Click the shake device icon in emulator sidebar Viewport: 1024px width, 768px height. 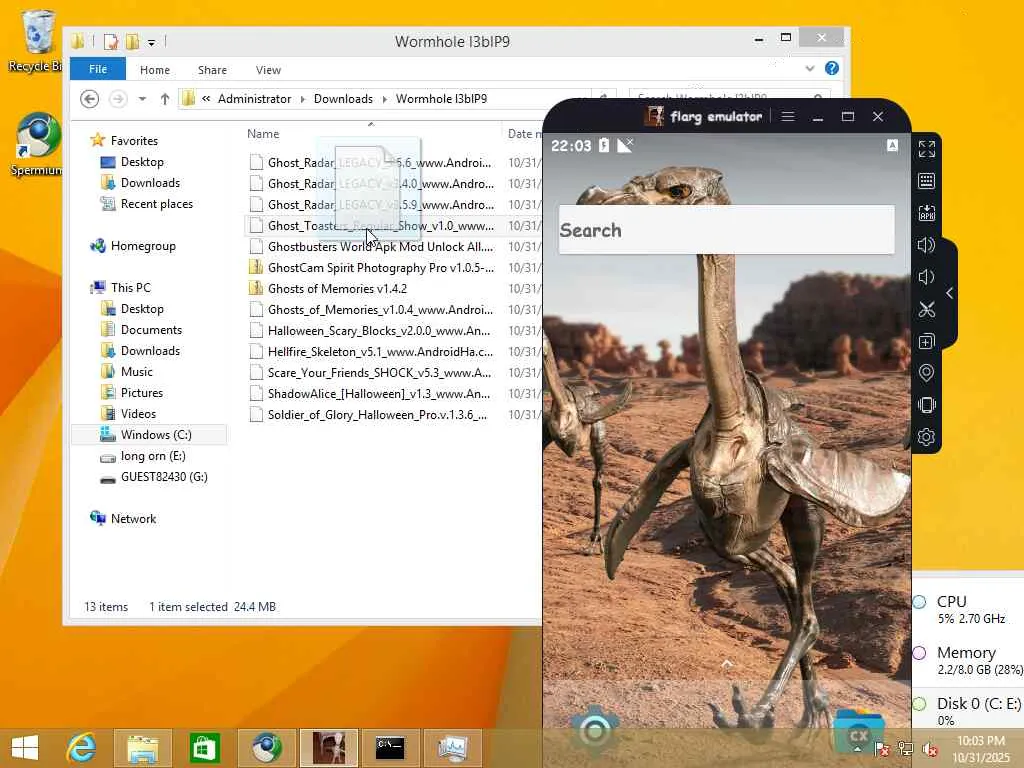coord(926,405)
